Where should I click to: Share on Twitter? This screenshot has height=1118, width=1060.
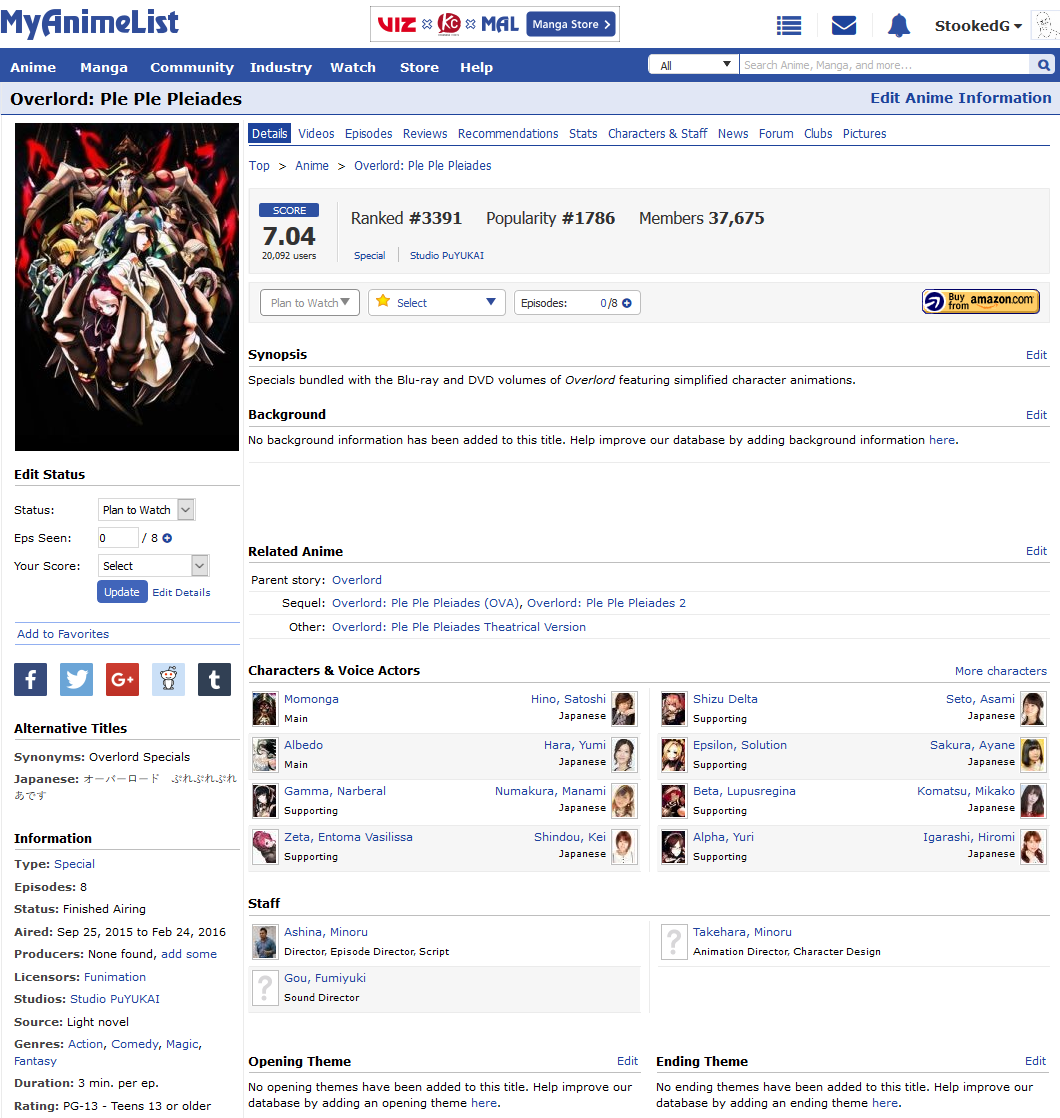tap(76, 679)
